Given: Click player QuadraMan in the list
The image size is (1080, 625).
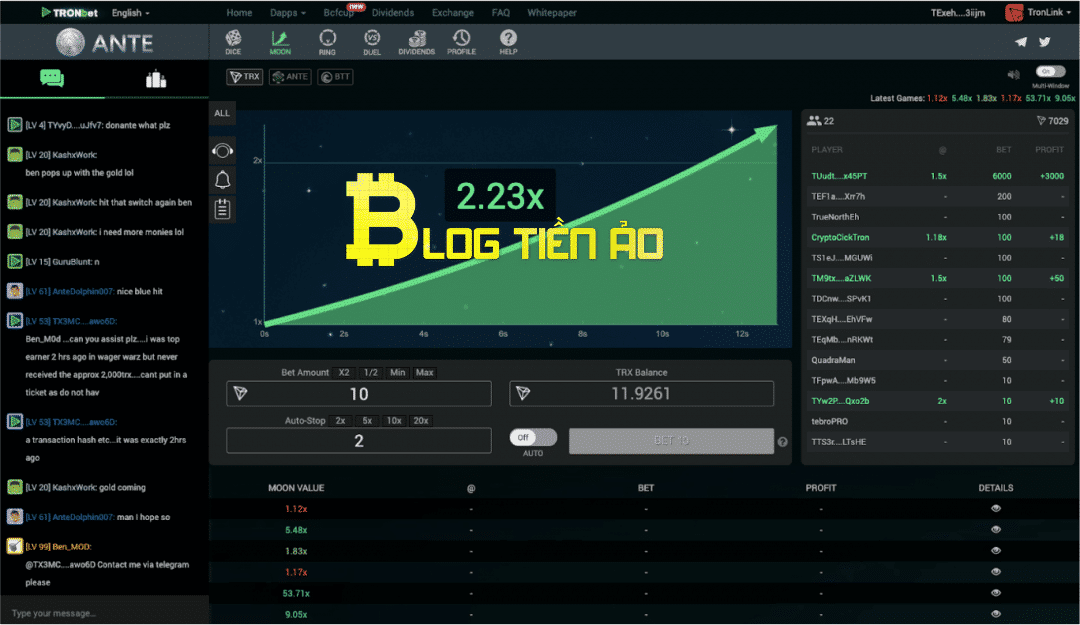Looking at the screenshot, I should 833,360.
